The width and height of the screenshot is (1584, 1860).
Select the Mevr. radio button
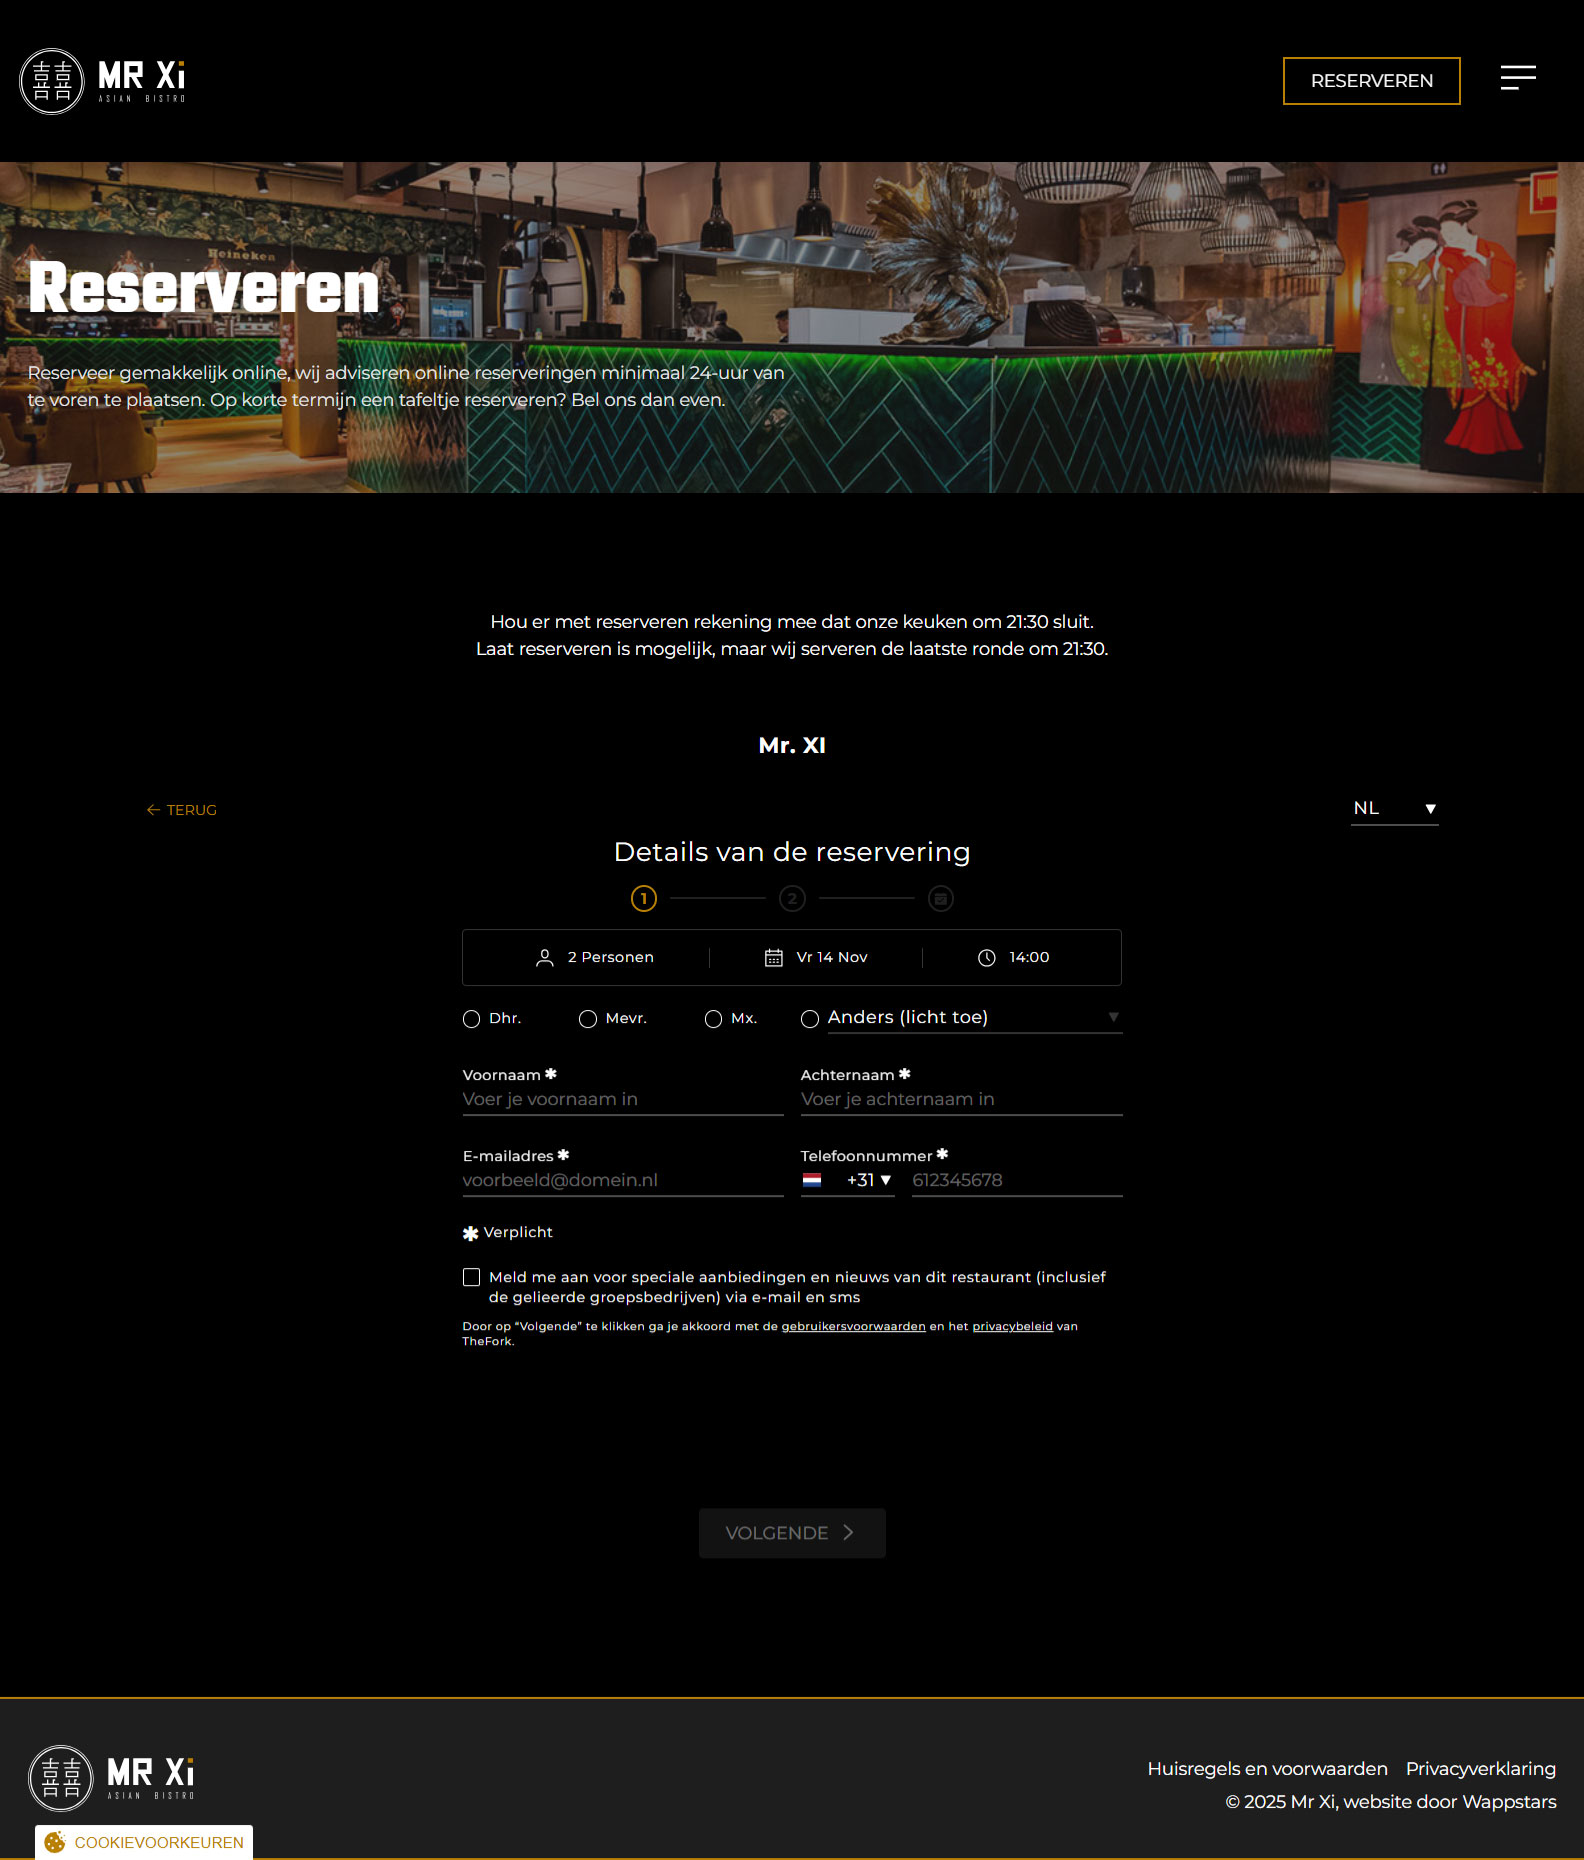[588, 1019]
